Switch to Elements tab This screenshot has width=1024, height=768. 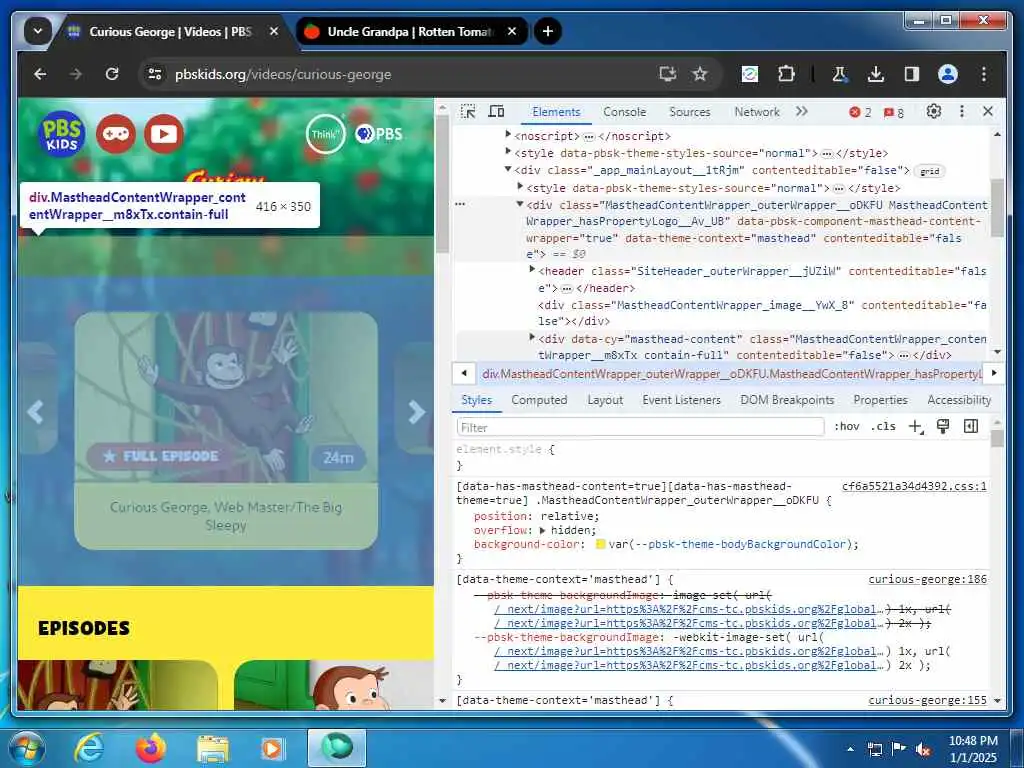pyautogui.click(x=556, y=112)
